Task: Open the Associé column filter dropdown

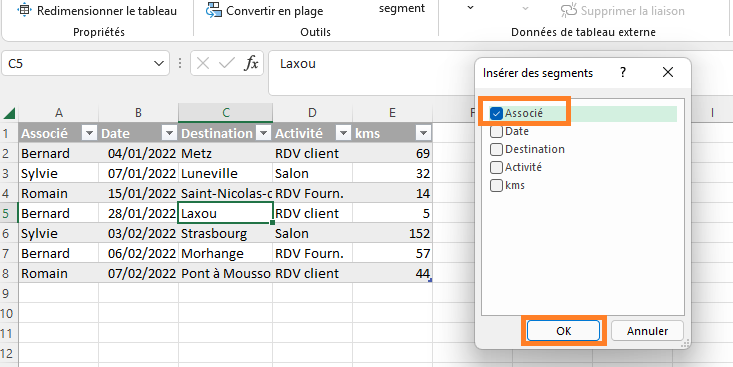Action: click(89, 134)
